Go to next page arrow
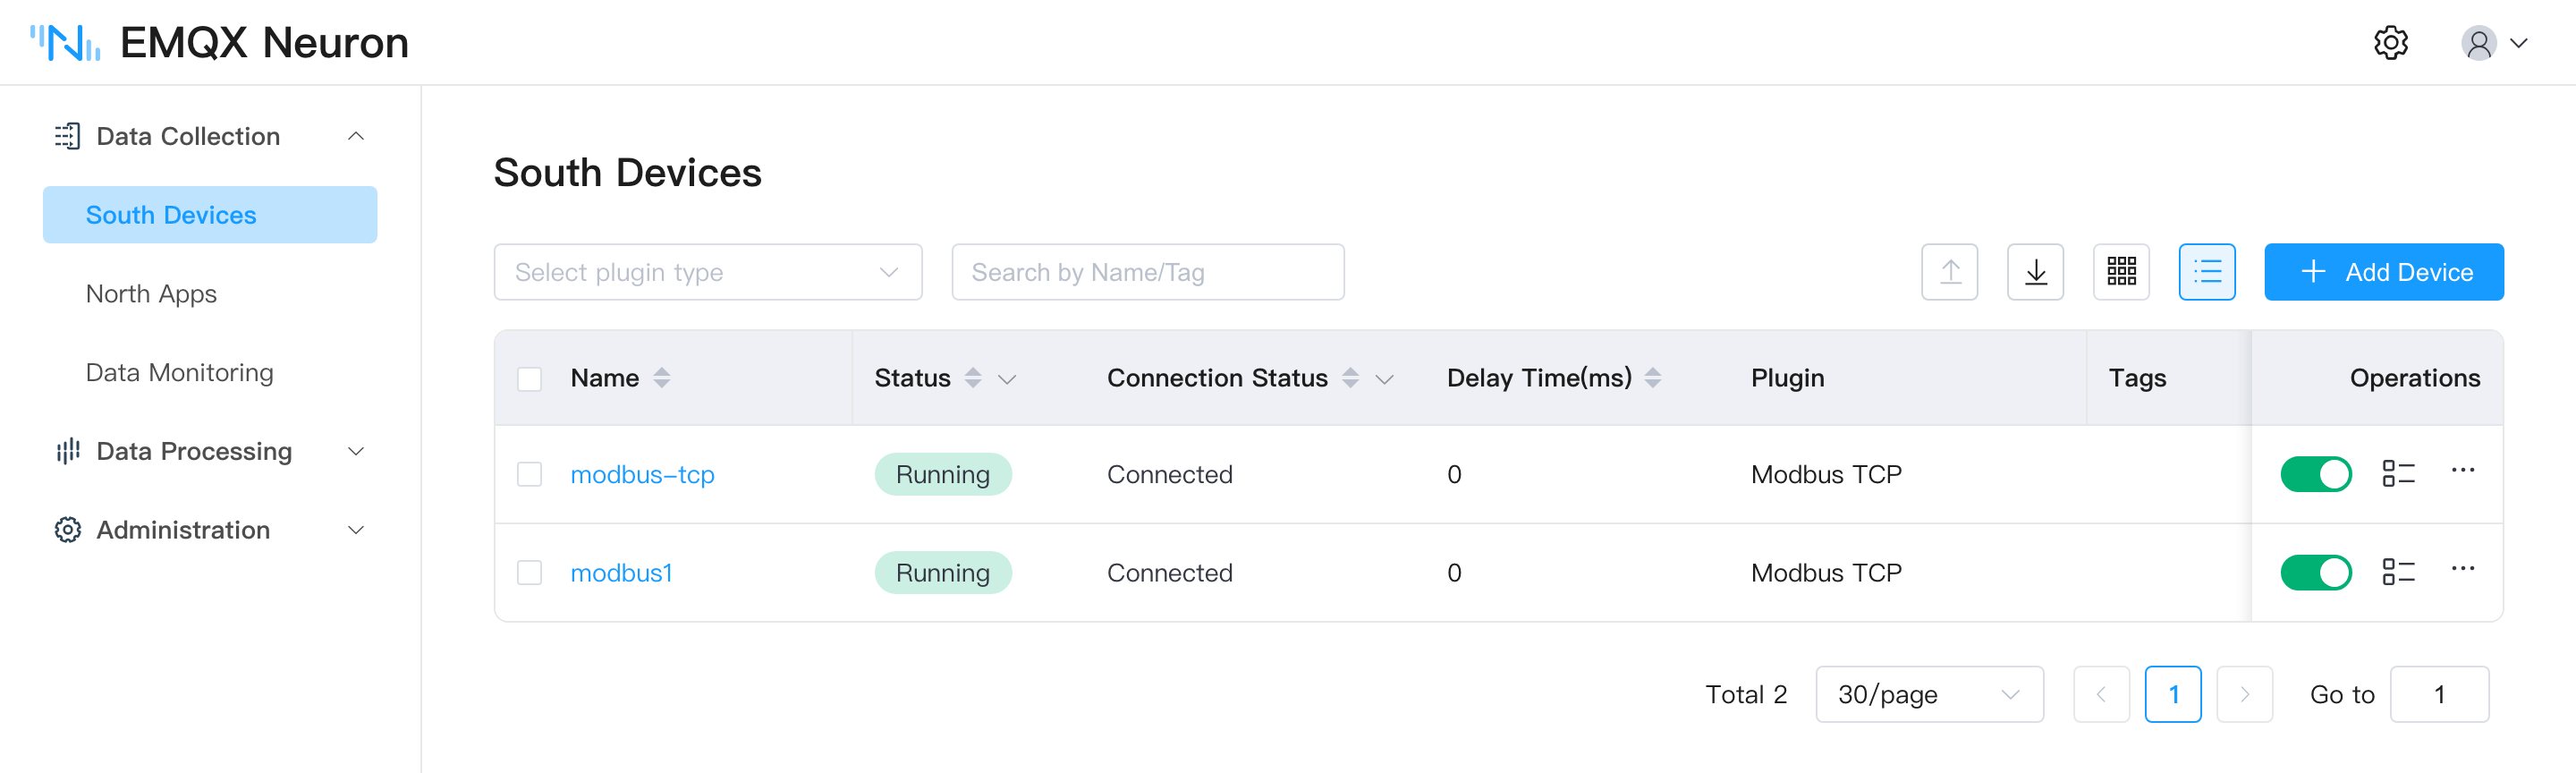 click(x=2245, y=694)
